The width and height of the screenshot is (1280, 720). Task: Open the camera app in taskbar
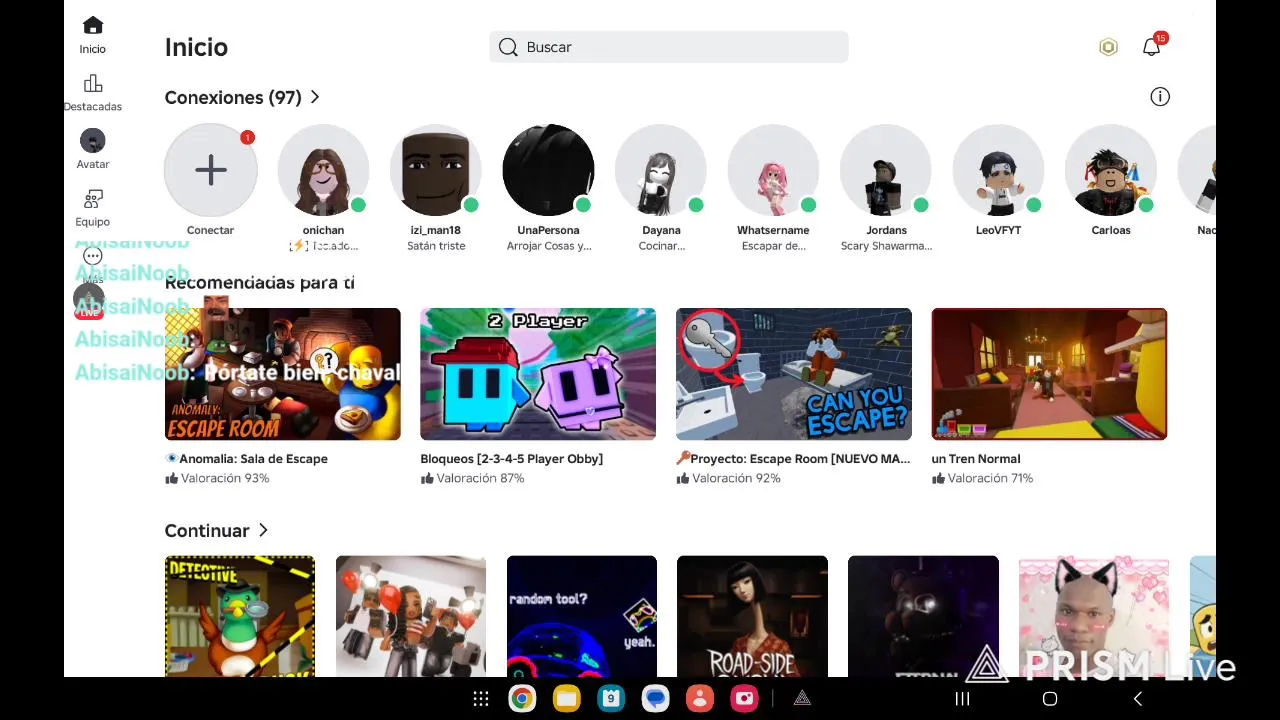tap(744, 699)
